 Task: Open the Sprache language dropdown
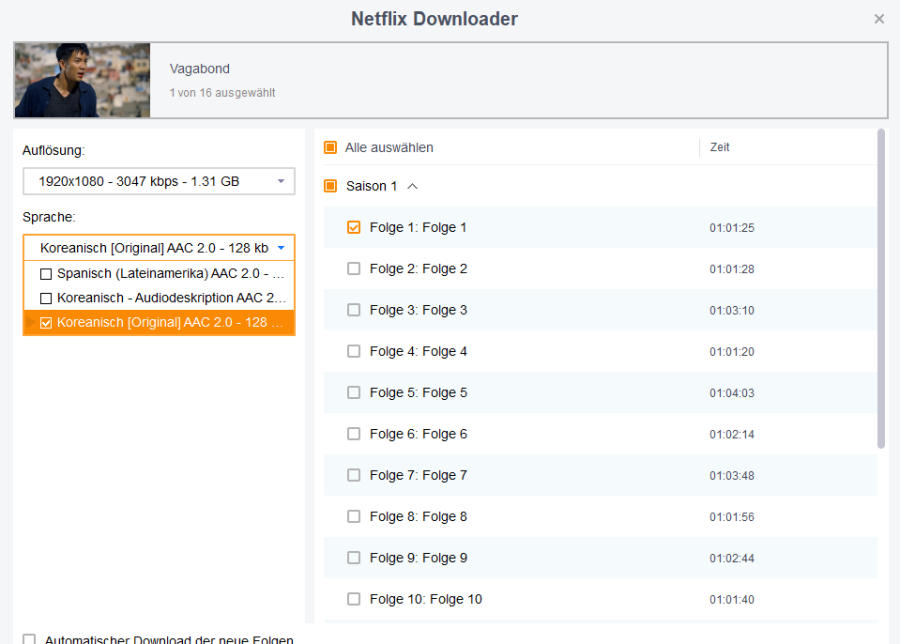[x=159, y=248]
